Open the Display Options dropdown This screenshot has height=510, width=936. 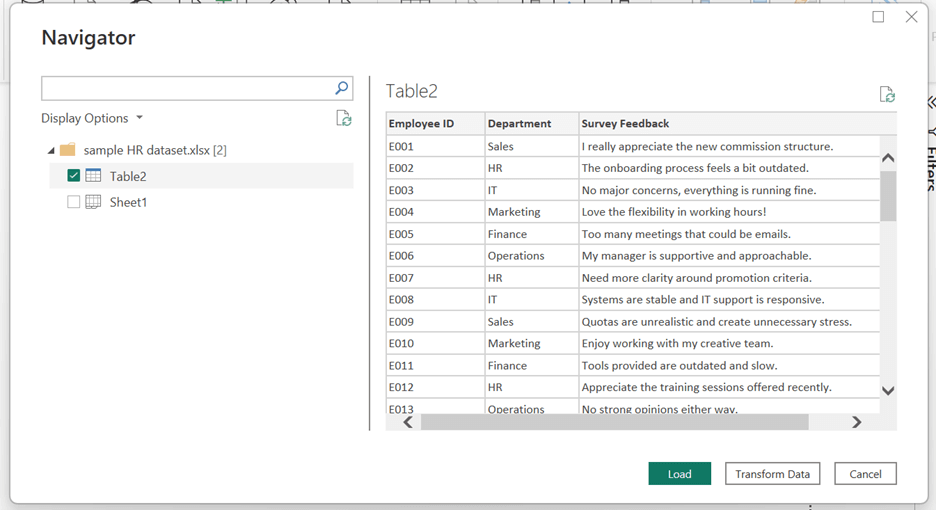(92, 118)
